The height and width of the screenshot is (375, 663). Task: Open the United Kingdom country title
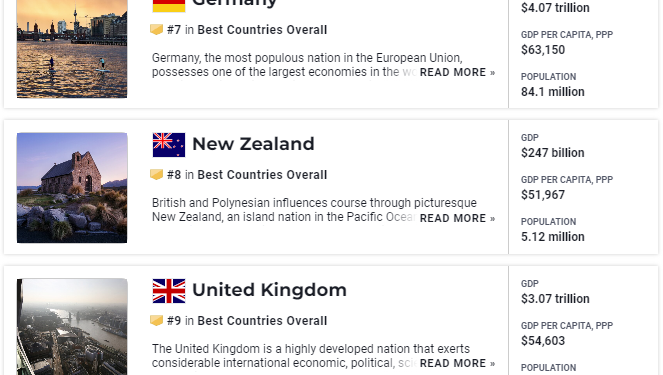point(269,290)
